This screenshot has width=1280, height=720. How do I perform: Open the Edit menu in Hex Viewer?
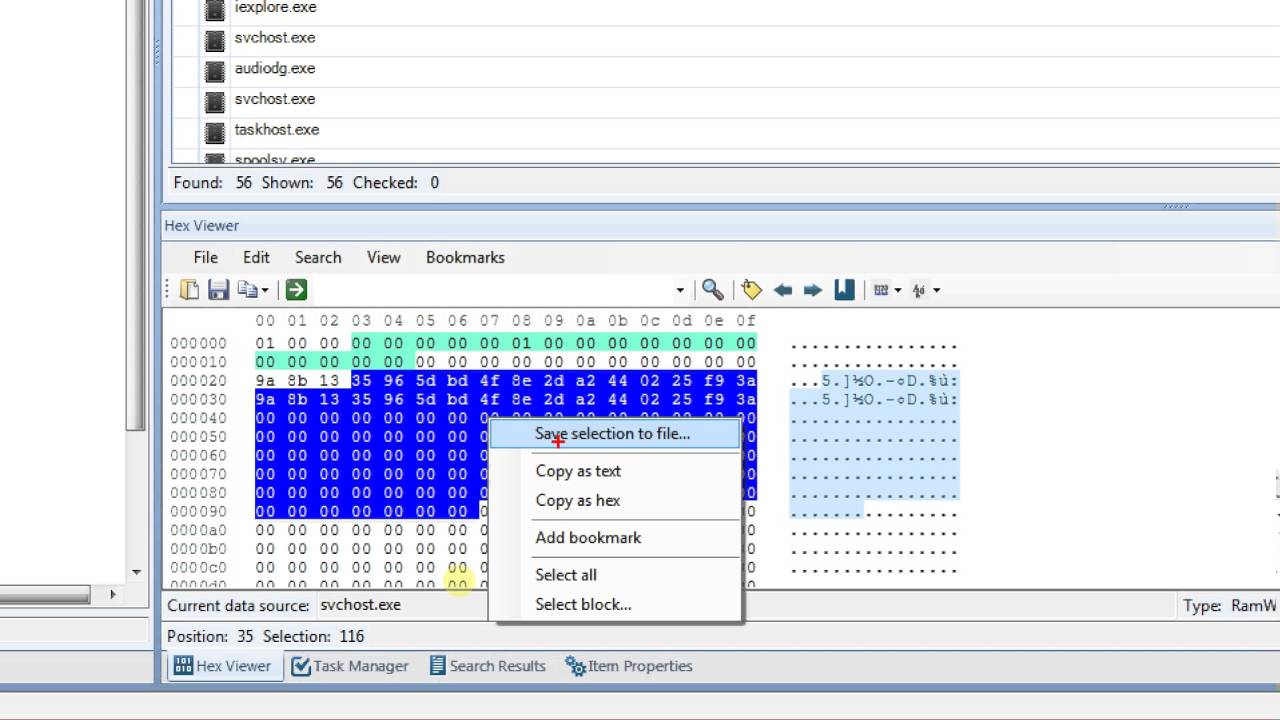click(x=256, y=257)
